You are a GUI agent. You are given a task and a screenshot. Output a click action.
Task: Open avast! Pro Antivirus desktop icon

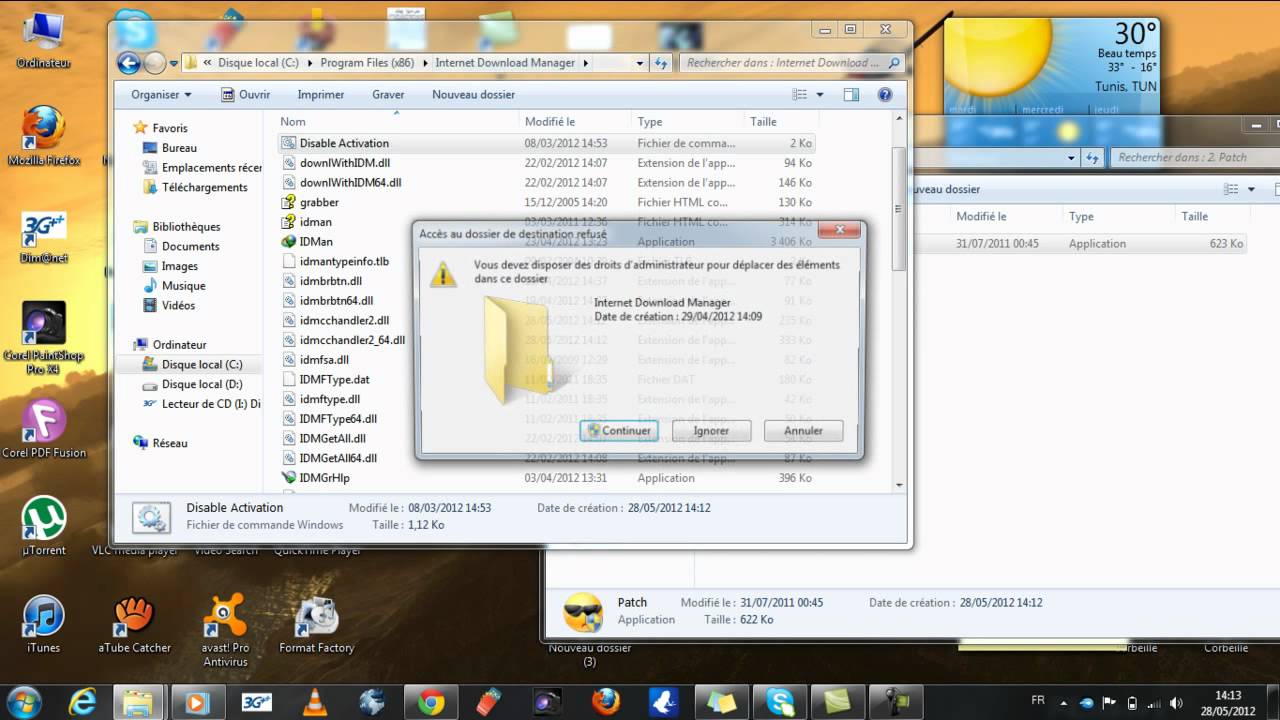pyautogui.click(x=225, y=630)
